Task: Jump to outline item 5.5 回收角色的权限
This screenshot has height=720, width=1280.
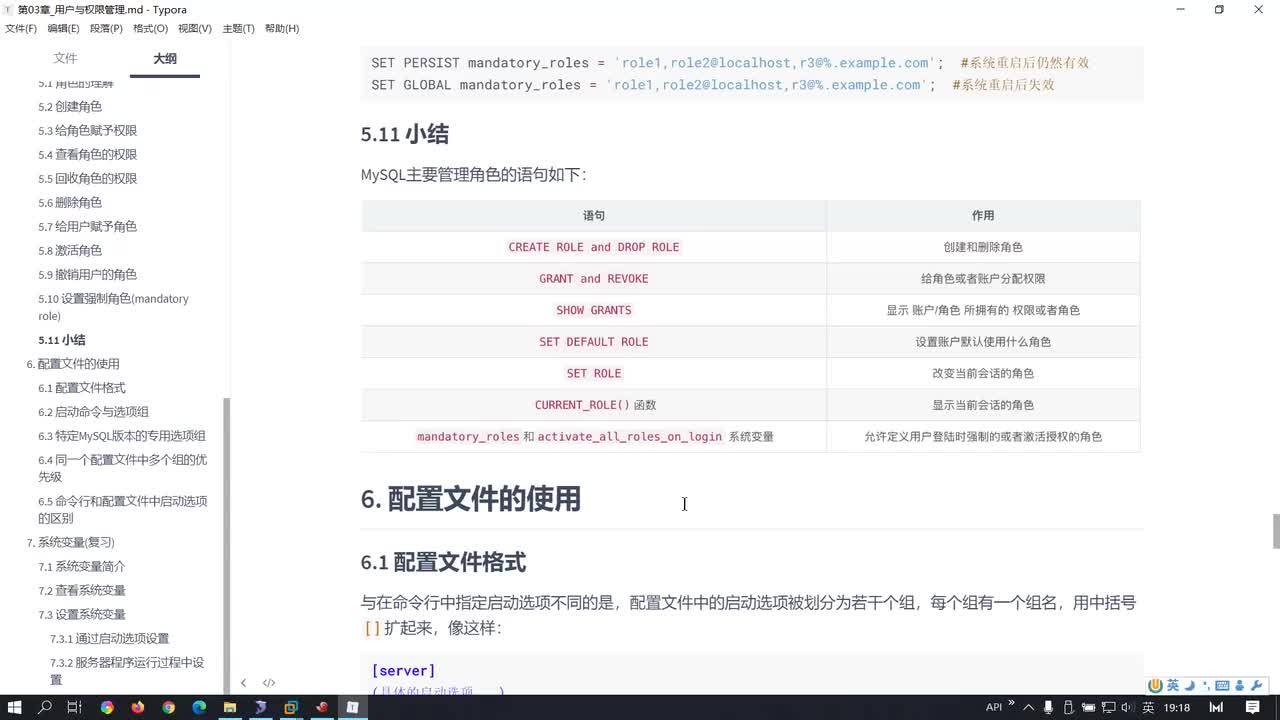Action: pos(88,178)
